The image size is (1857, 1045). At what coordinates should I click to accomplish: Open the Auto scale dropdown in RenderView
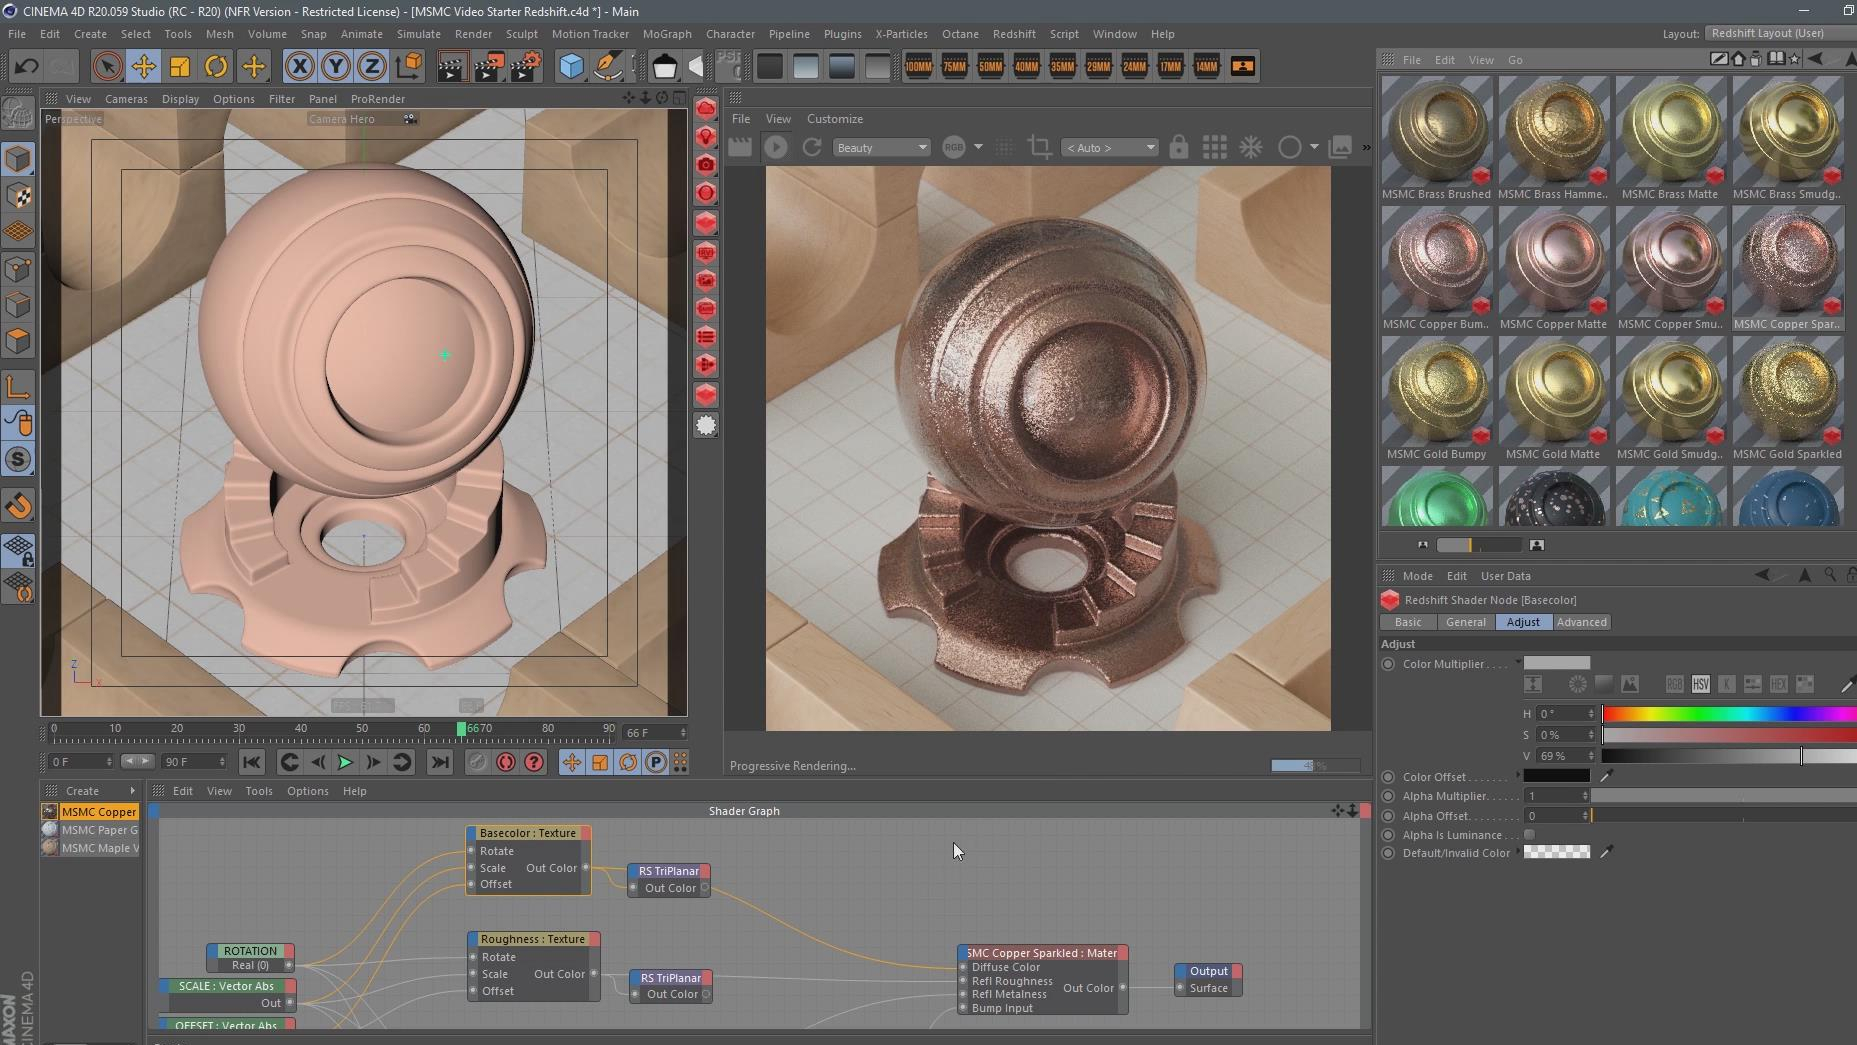tap(1110, 148)
